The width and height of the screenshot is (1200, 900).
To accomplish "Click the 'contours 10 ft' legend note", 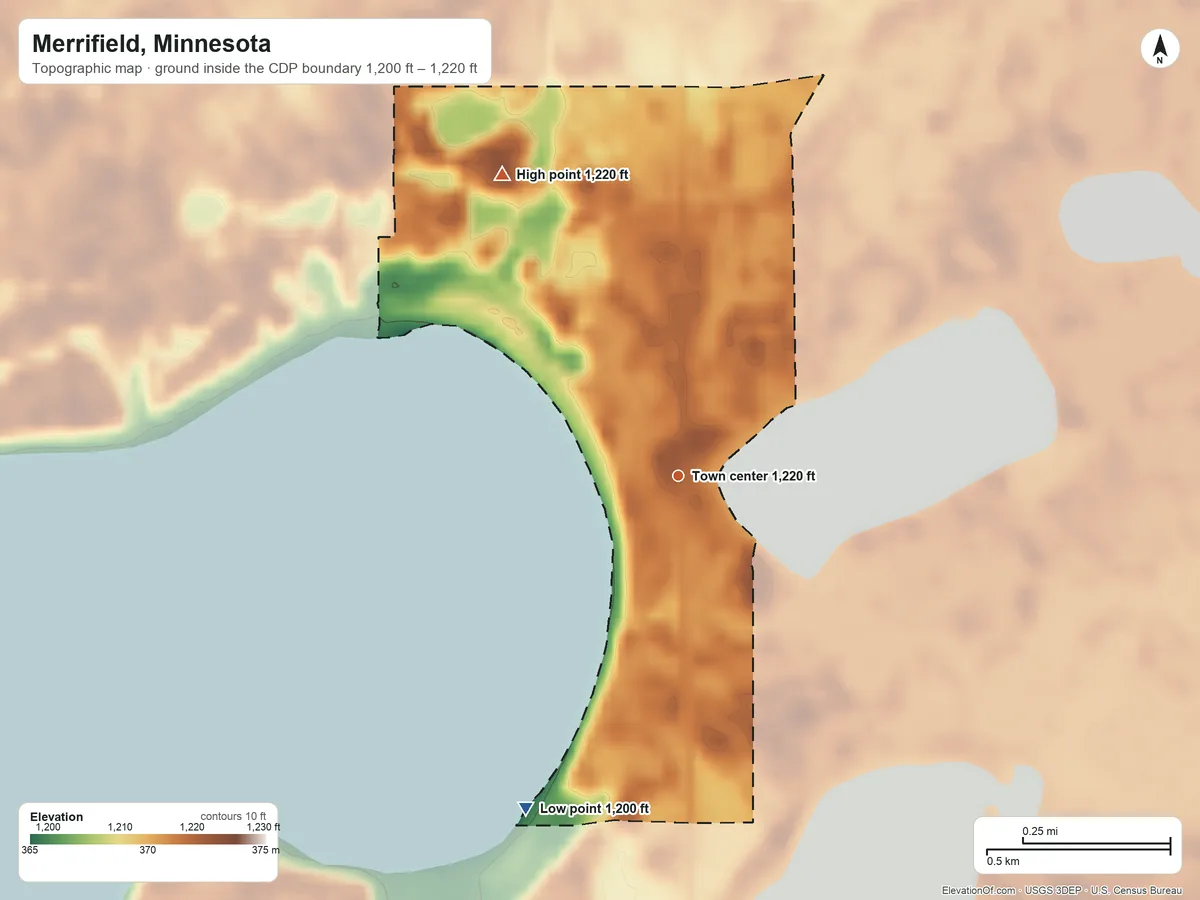I will [x=233, y=816].
